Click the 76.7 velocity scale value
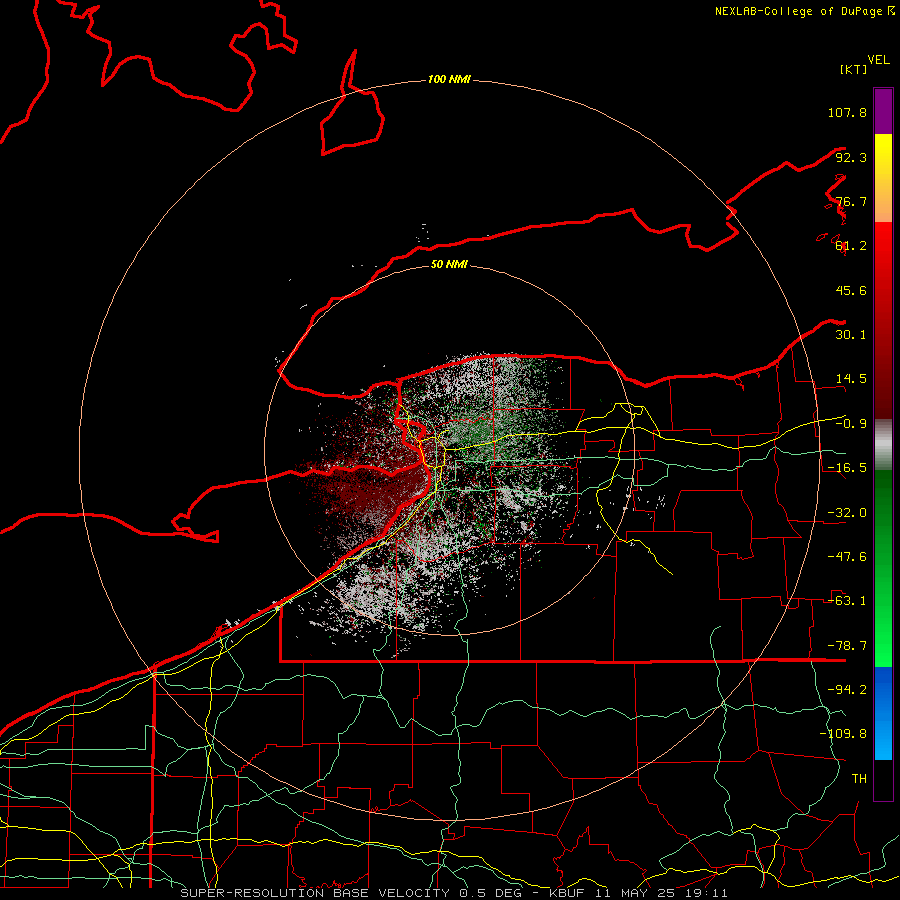900x900 pixels. (851, 201)
